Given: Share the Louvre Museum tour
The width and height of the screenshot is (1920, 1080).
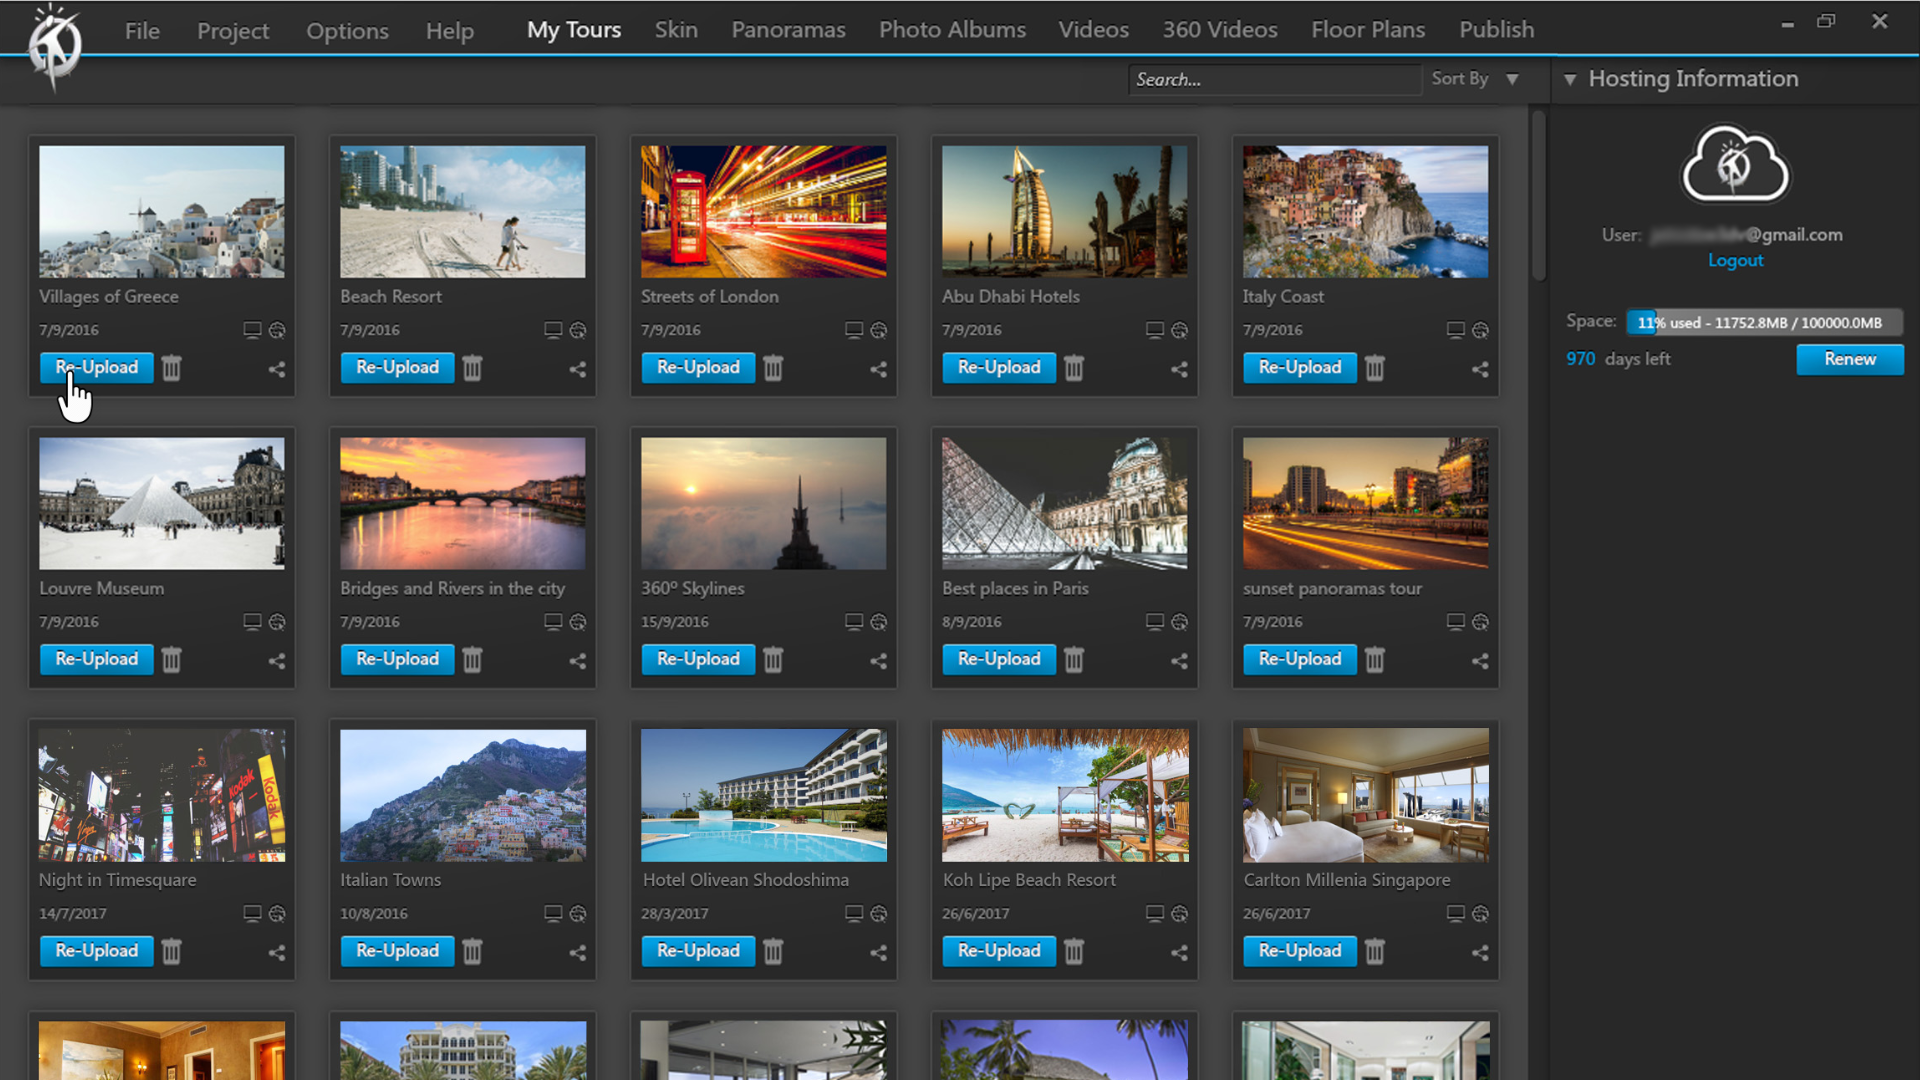Looking at the screenshot, I should pos(277,661).
